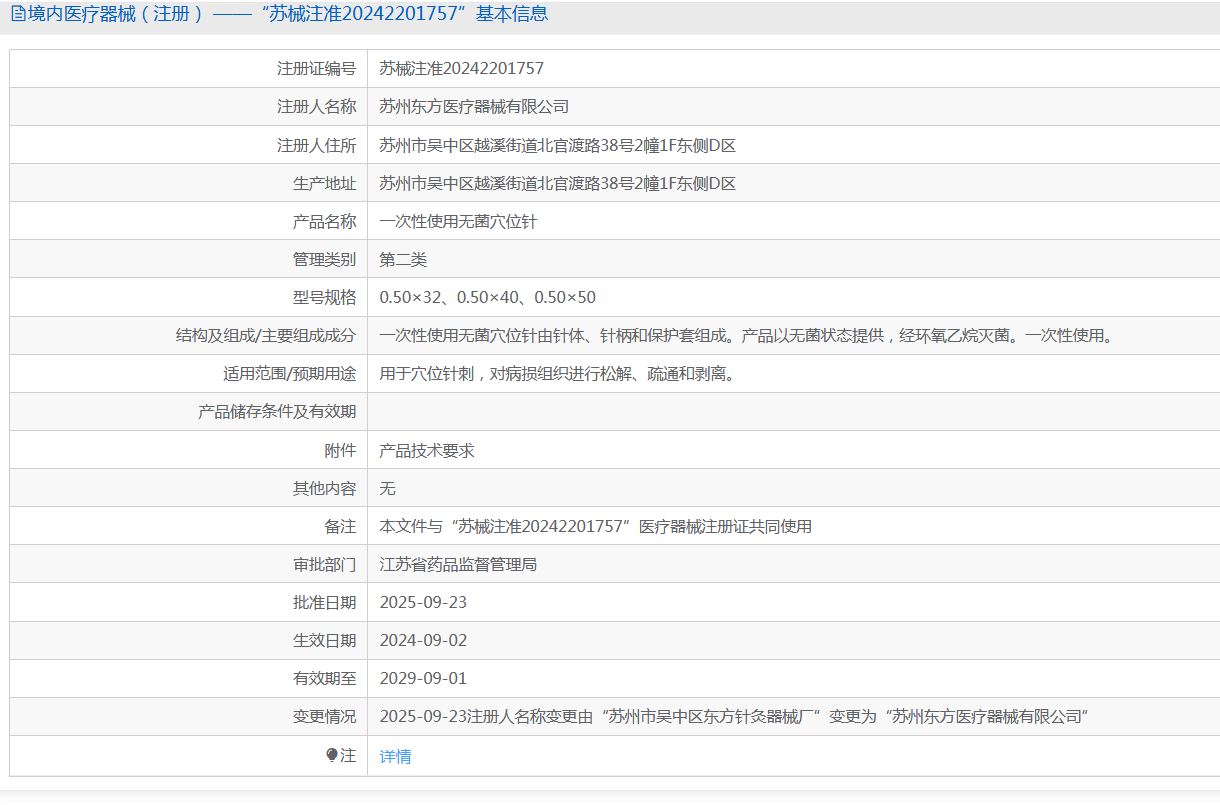Screen dimensions: 1220x805
Task: Click the 产品技术要求 attachment text
Action: (x=427, y=450)
